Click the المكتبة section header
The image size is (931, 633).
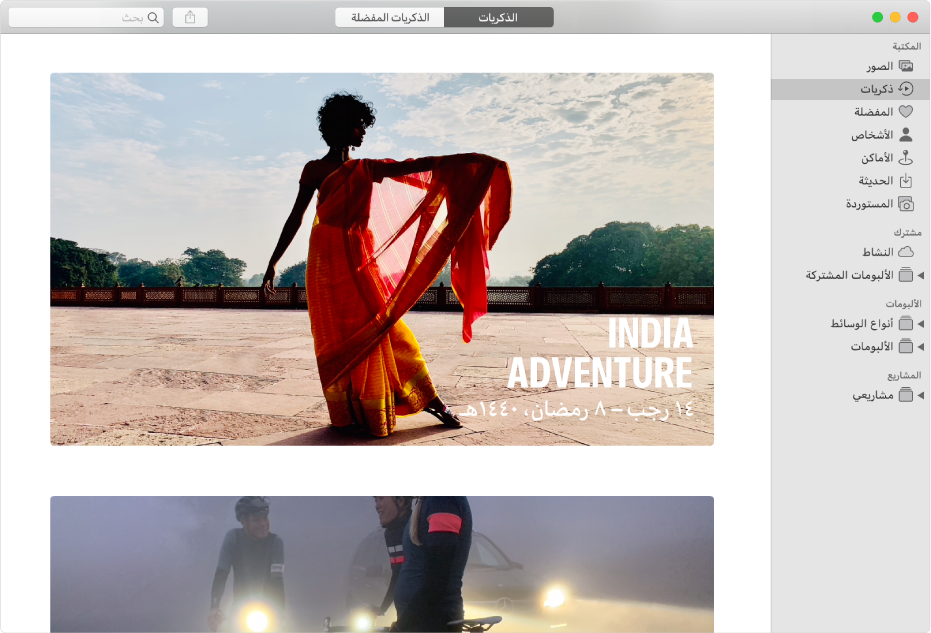click(907, 46)
